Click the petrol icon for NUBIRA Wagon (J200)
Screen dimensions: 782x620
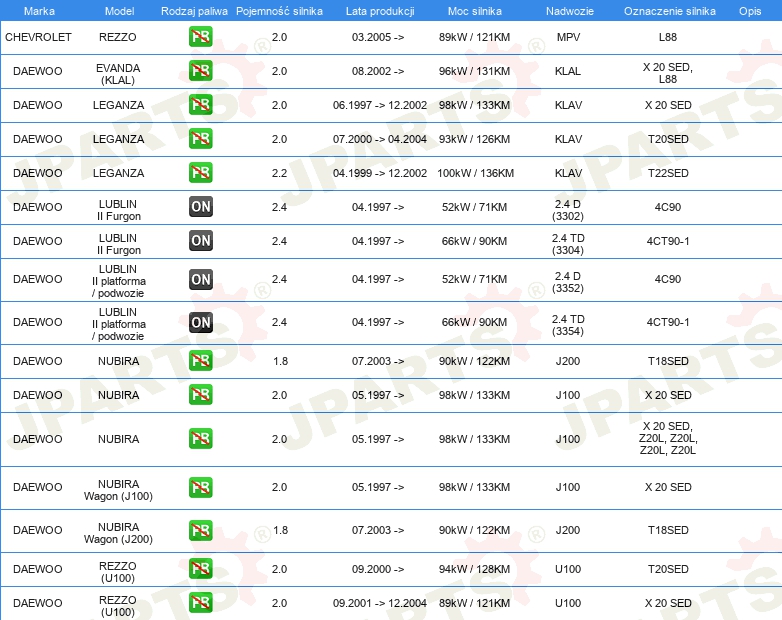[x=200, y=530]
